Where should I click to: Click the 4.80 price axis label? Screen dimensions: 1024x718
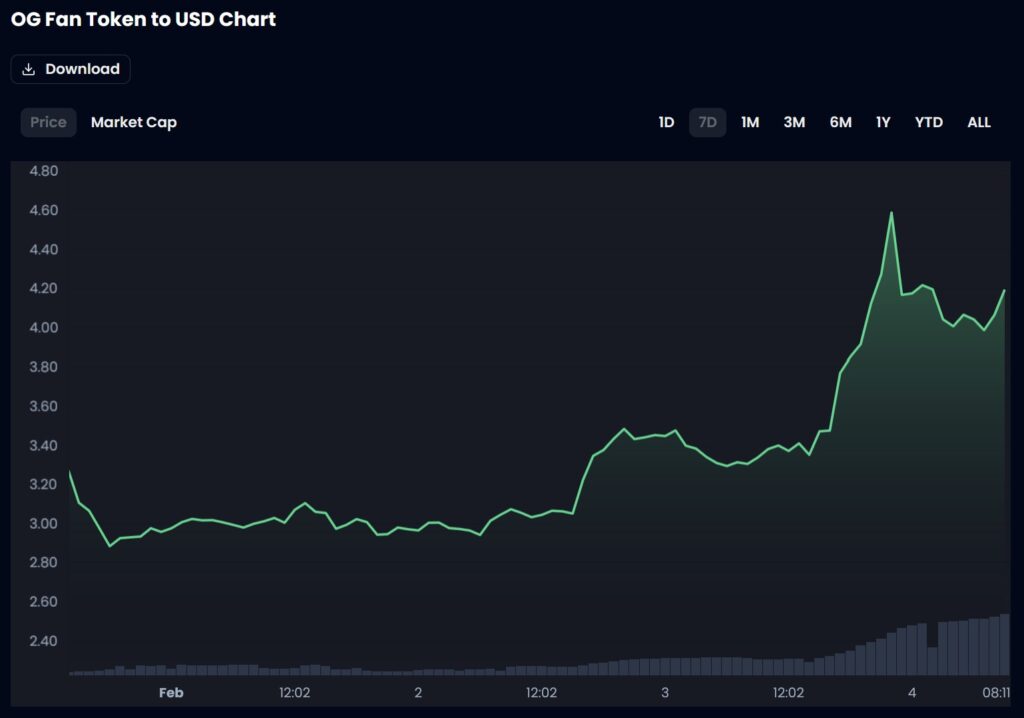(44, 171)
